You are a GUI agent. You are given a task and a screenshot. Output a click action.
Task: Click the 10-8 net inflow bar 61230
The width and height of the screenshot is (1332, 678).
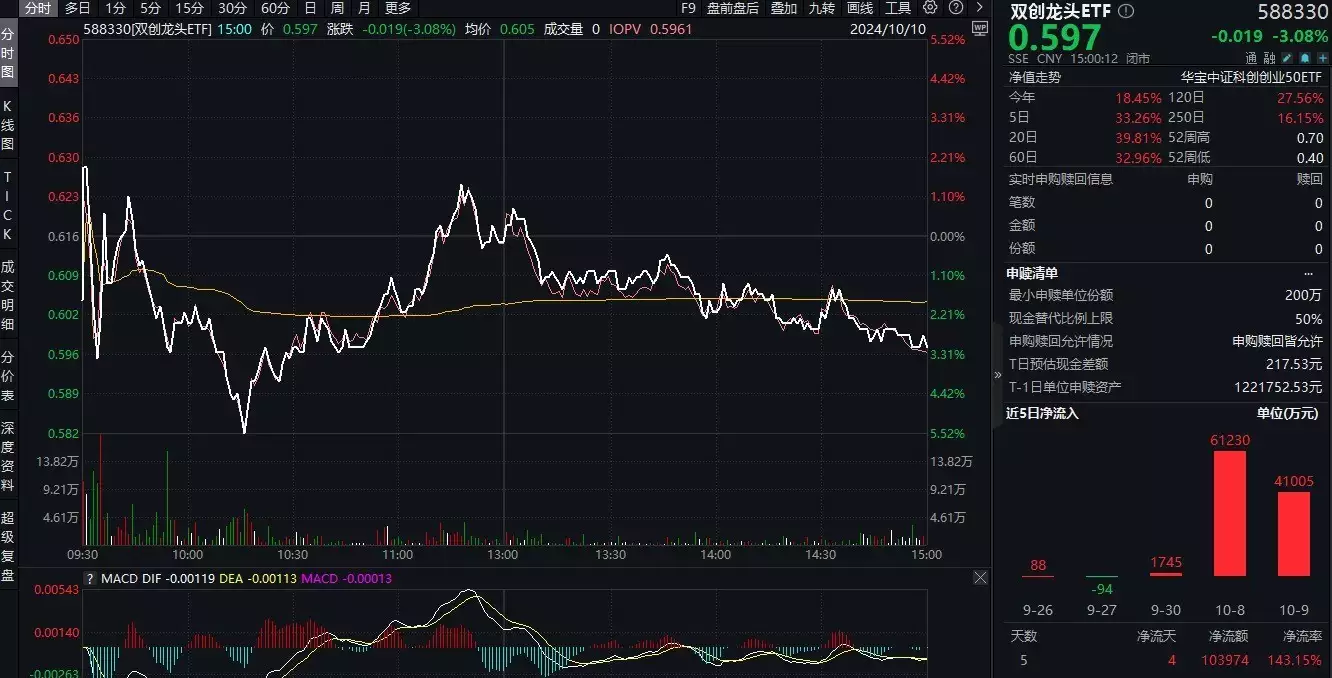click(x=1229, y=513)
